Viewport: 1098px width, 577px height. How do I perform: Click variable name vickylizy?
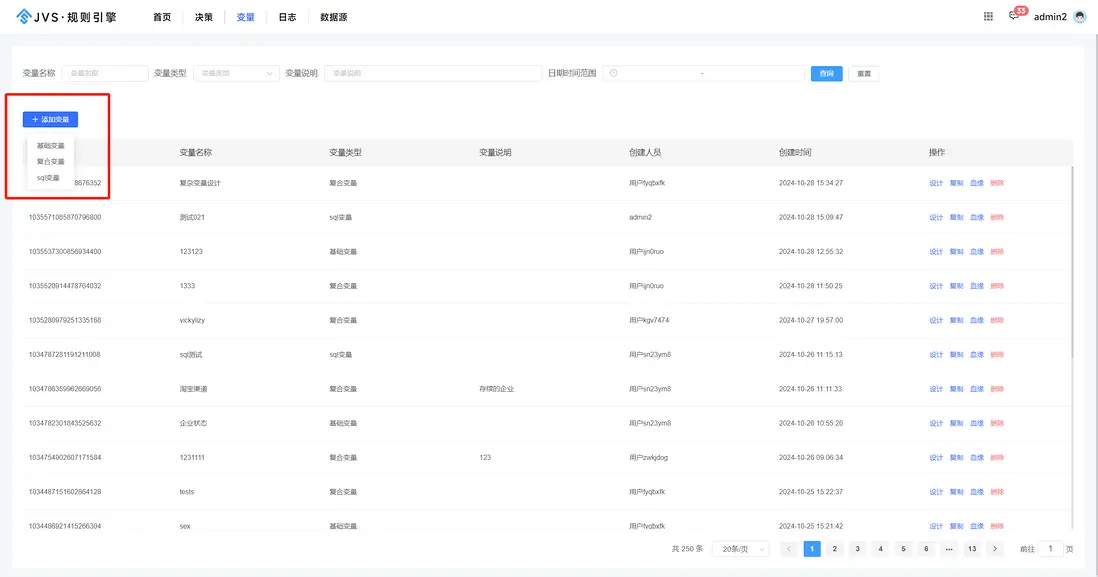pos(192,321)
